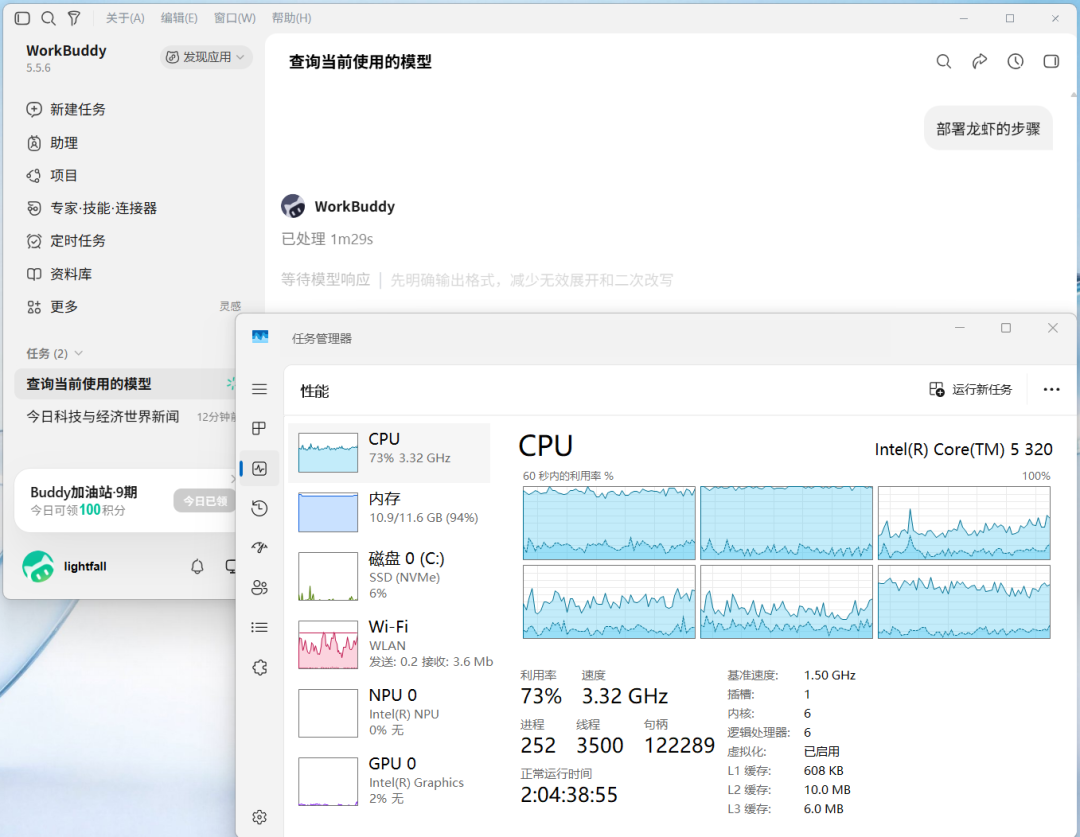The width and height of the screenshot is (1080, 837).
Task: Select NPU 0 in performance list
Action: point(389,712)
